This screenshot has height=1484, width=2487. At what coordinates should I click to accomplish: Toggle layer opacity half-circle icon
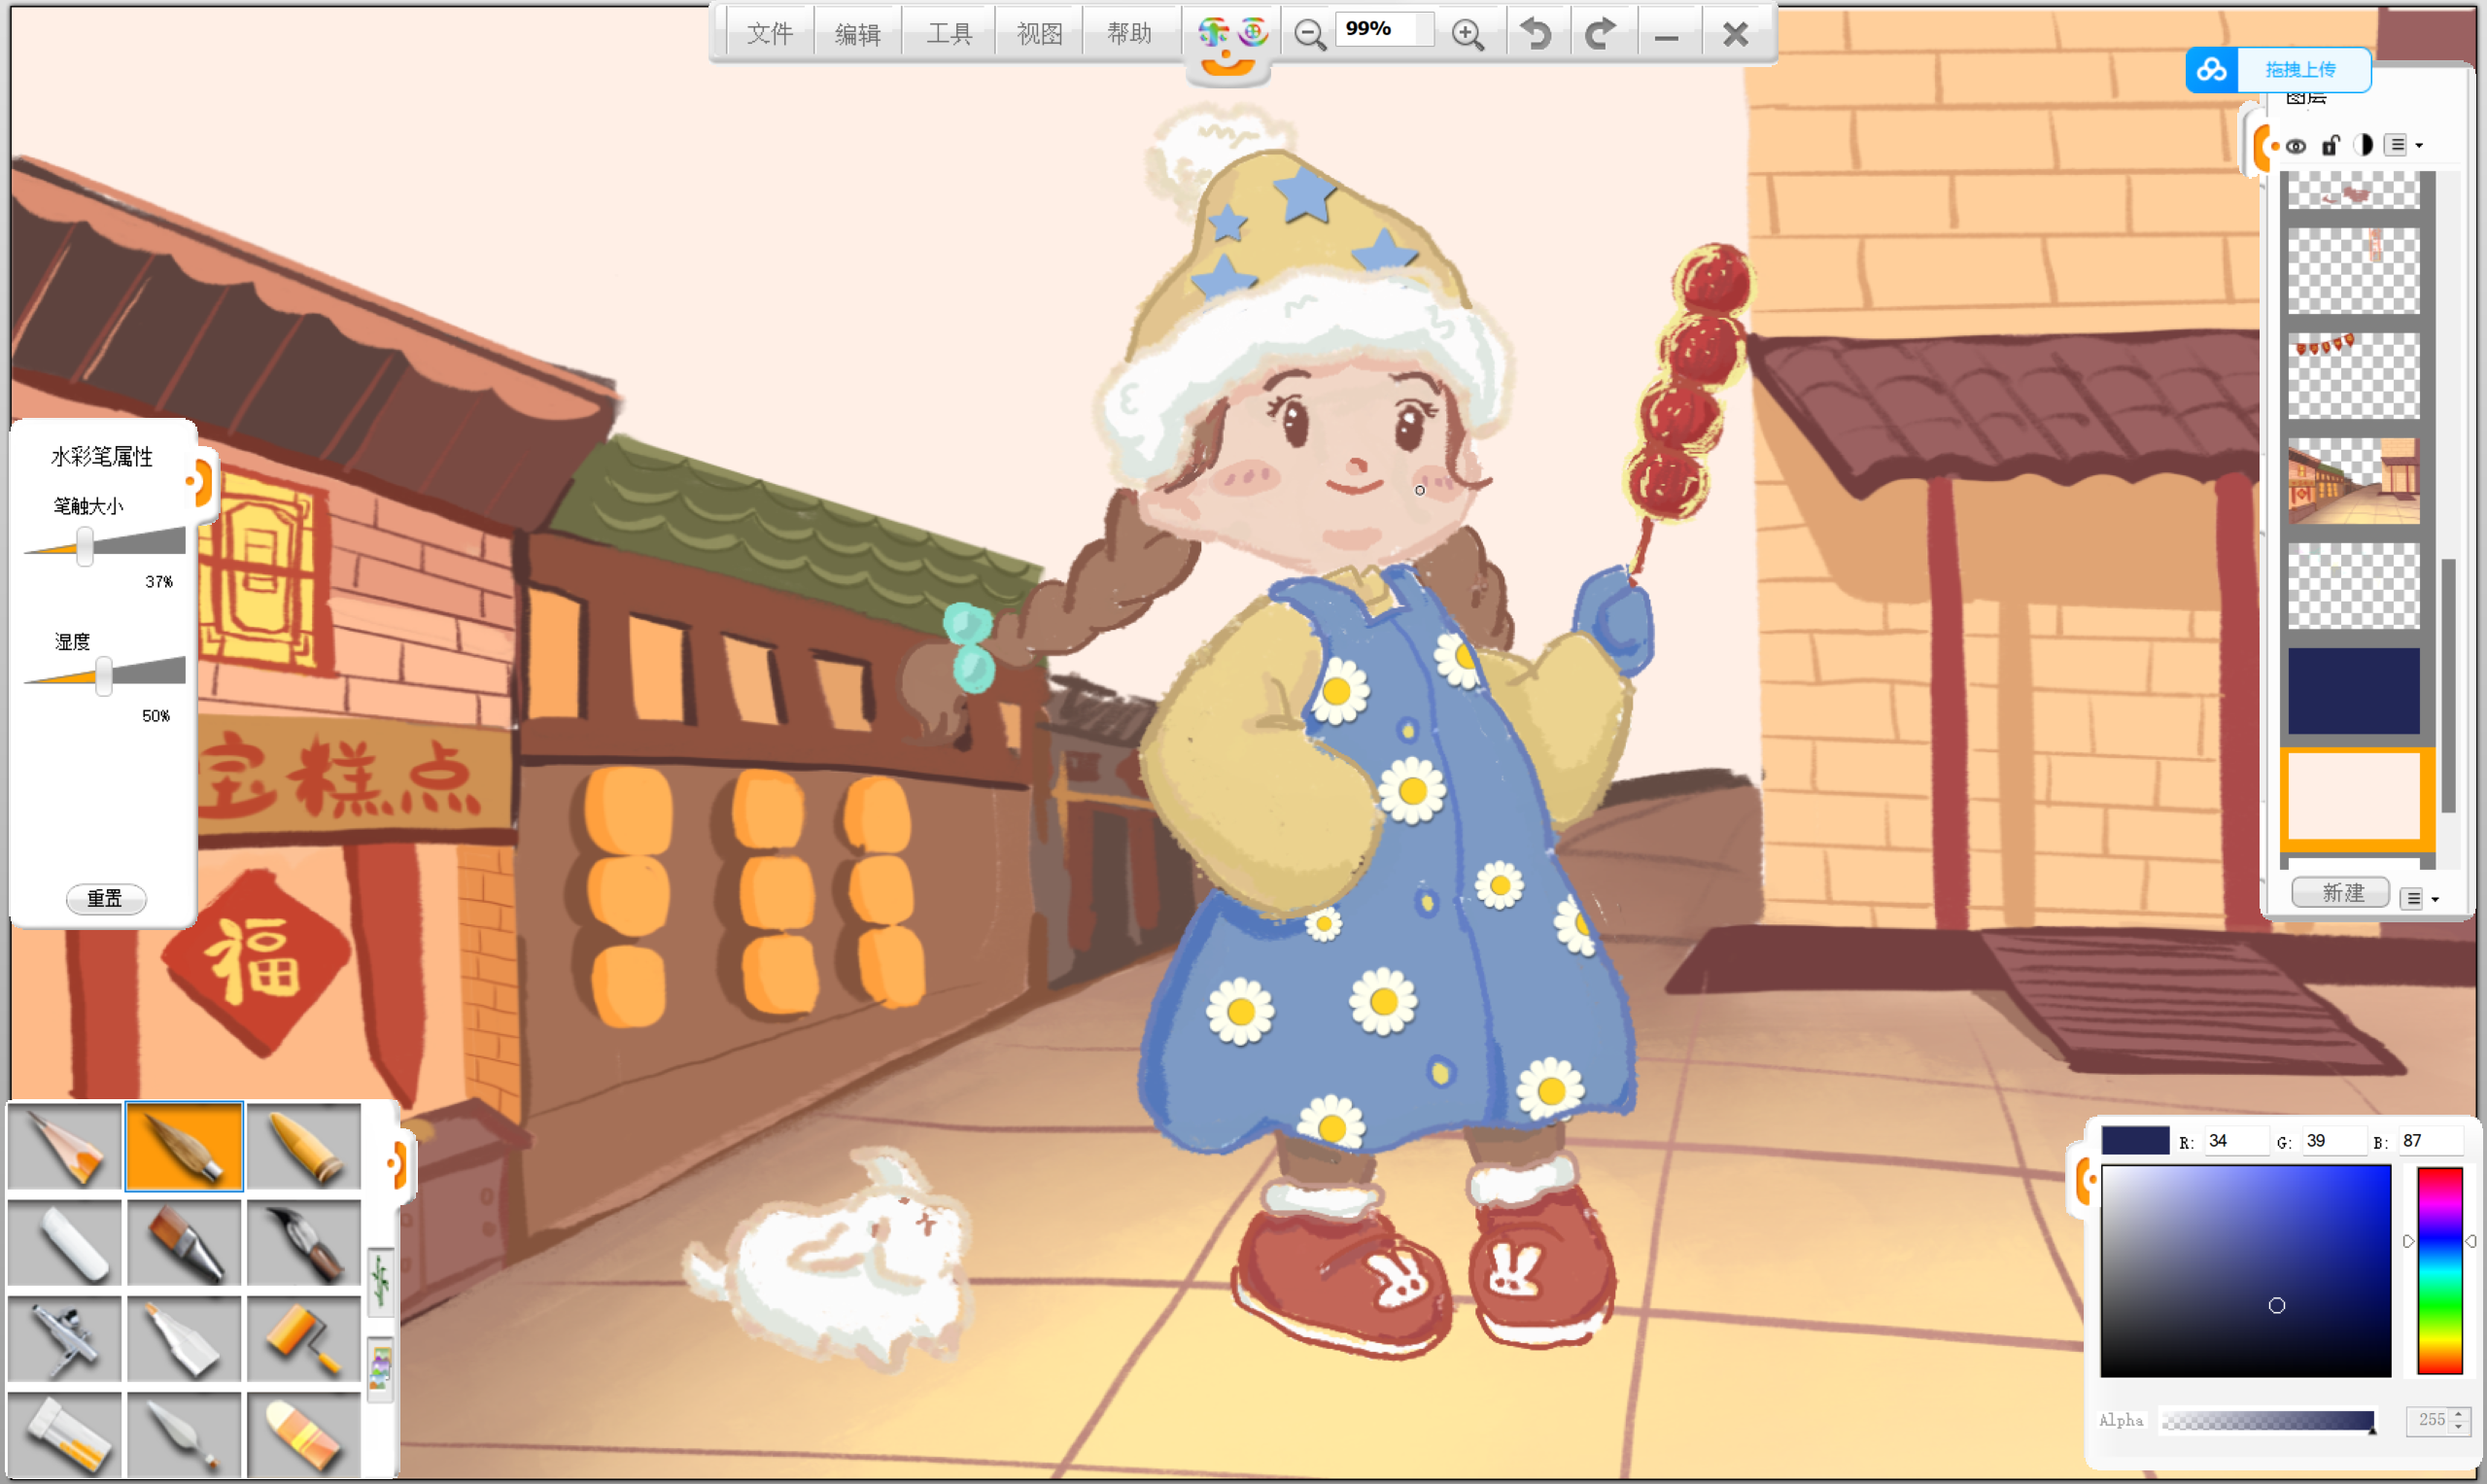click(x=2363, y=146)
